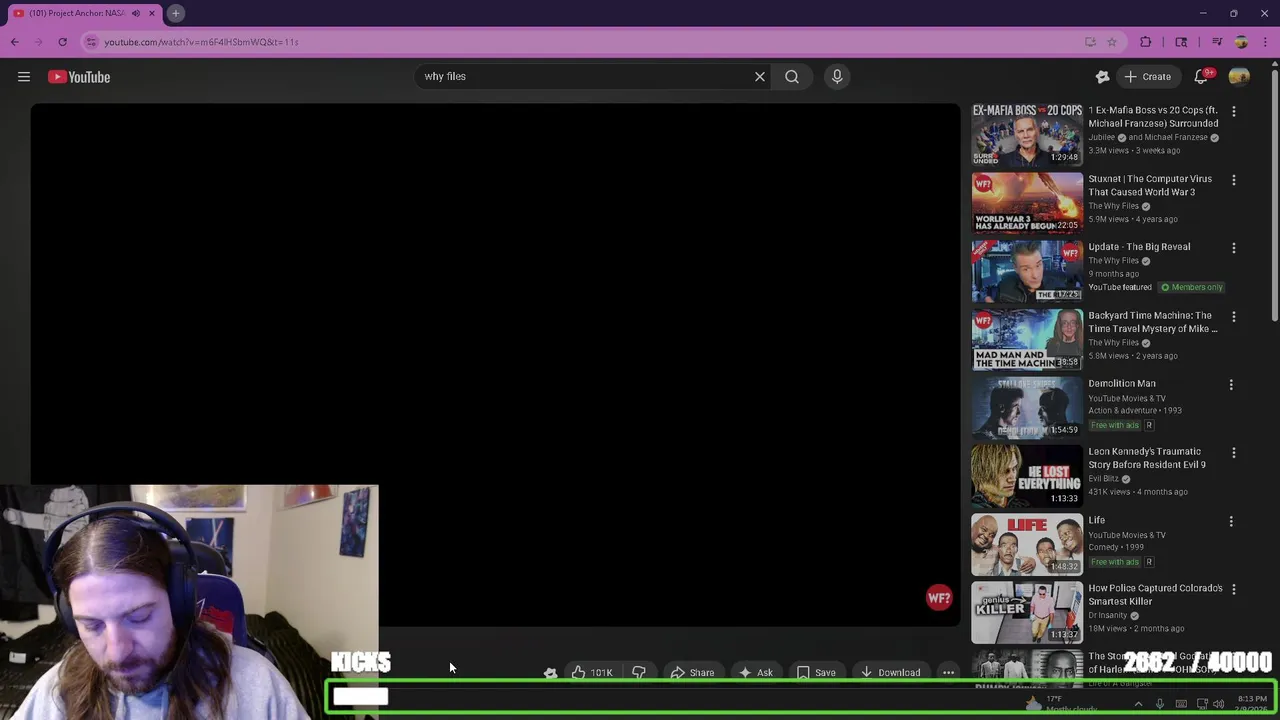Open a new browser tab
1280x720 pixels.
(175, 13)
